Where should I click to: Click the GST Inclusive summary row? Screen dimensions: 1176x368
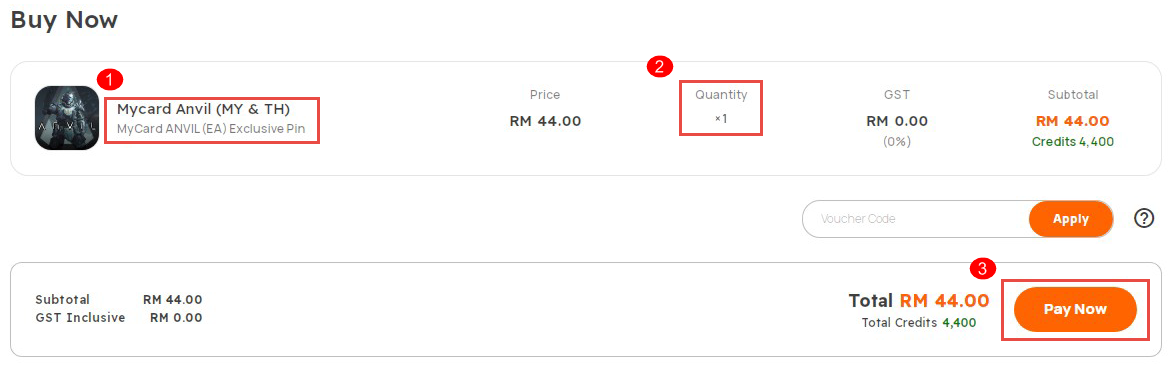coord(118,317)
